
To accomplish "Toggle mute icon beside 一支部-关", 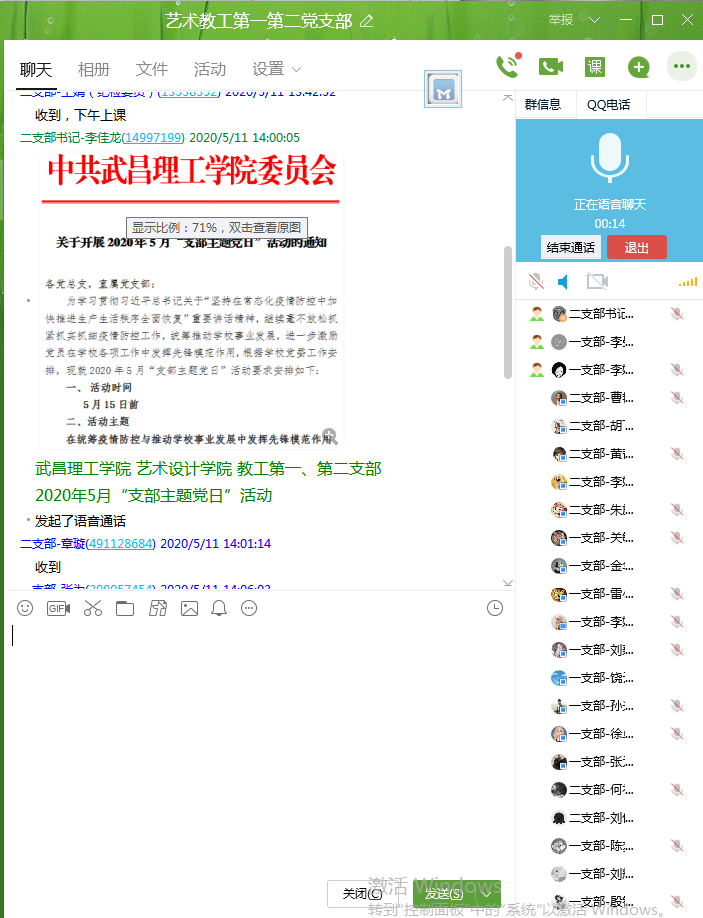I will [677, 537].
